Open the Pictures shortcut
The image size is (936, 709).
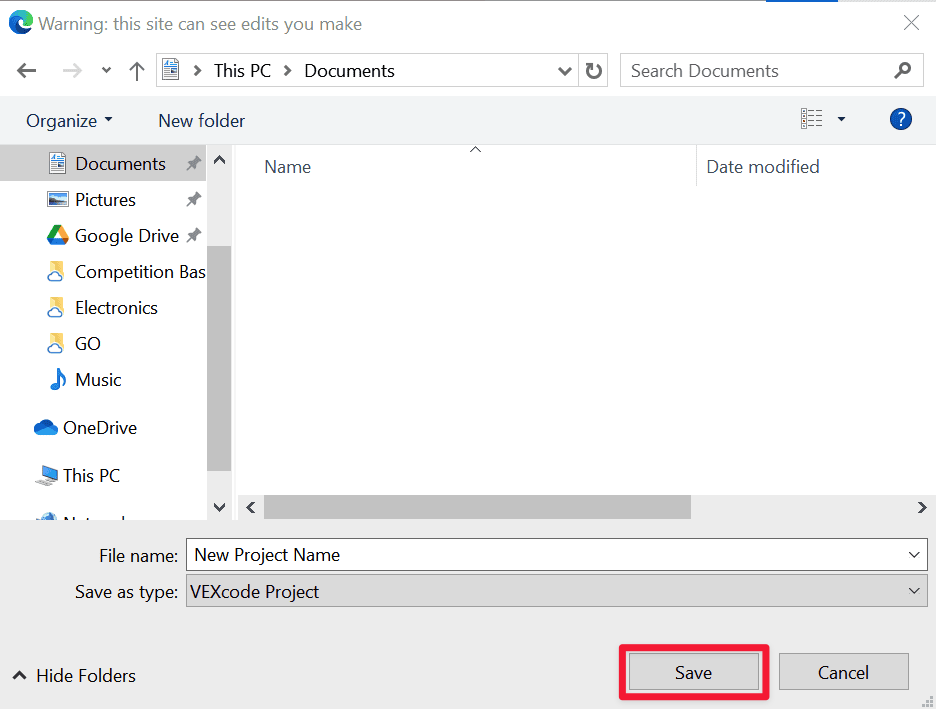[105, 199]
